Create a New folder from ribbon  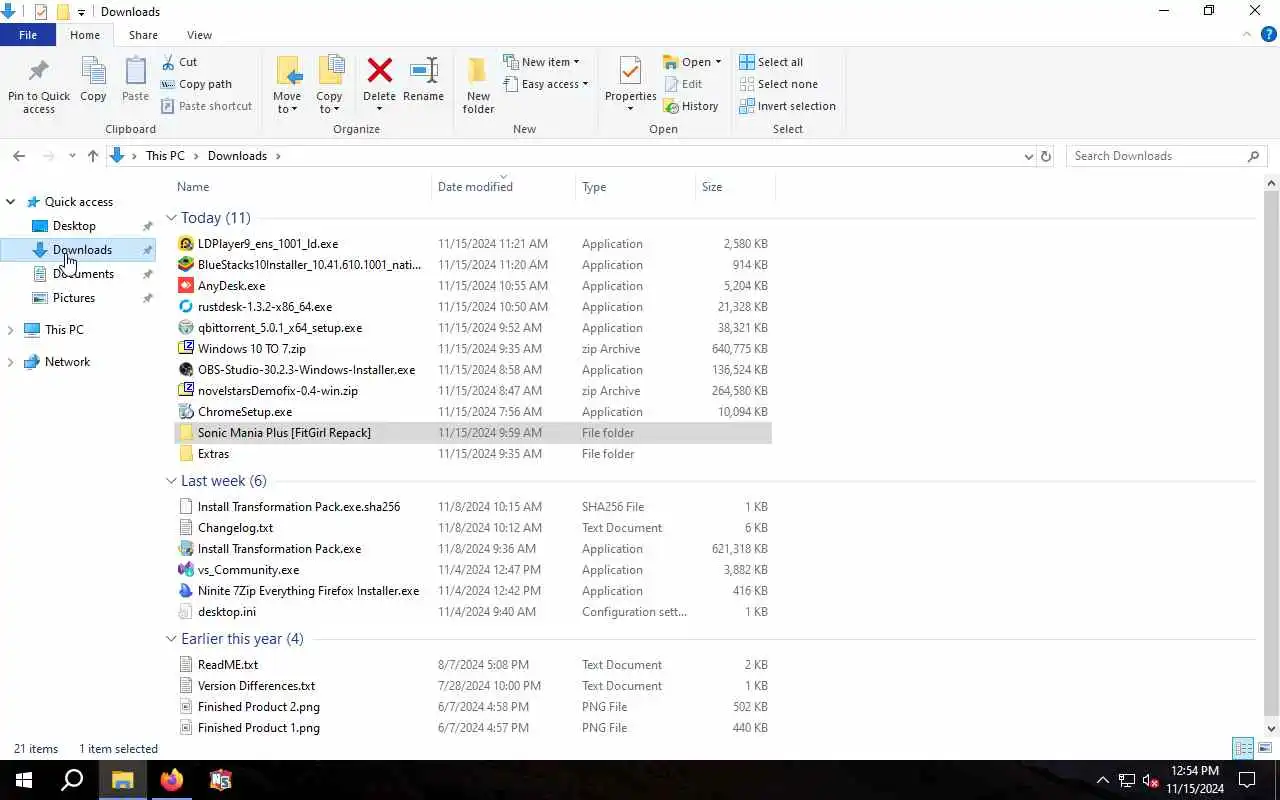[478, 85]
